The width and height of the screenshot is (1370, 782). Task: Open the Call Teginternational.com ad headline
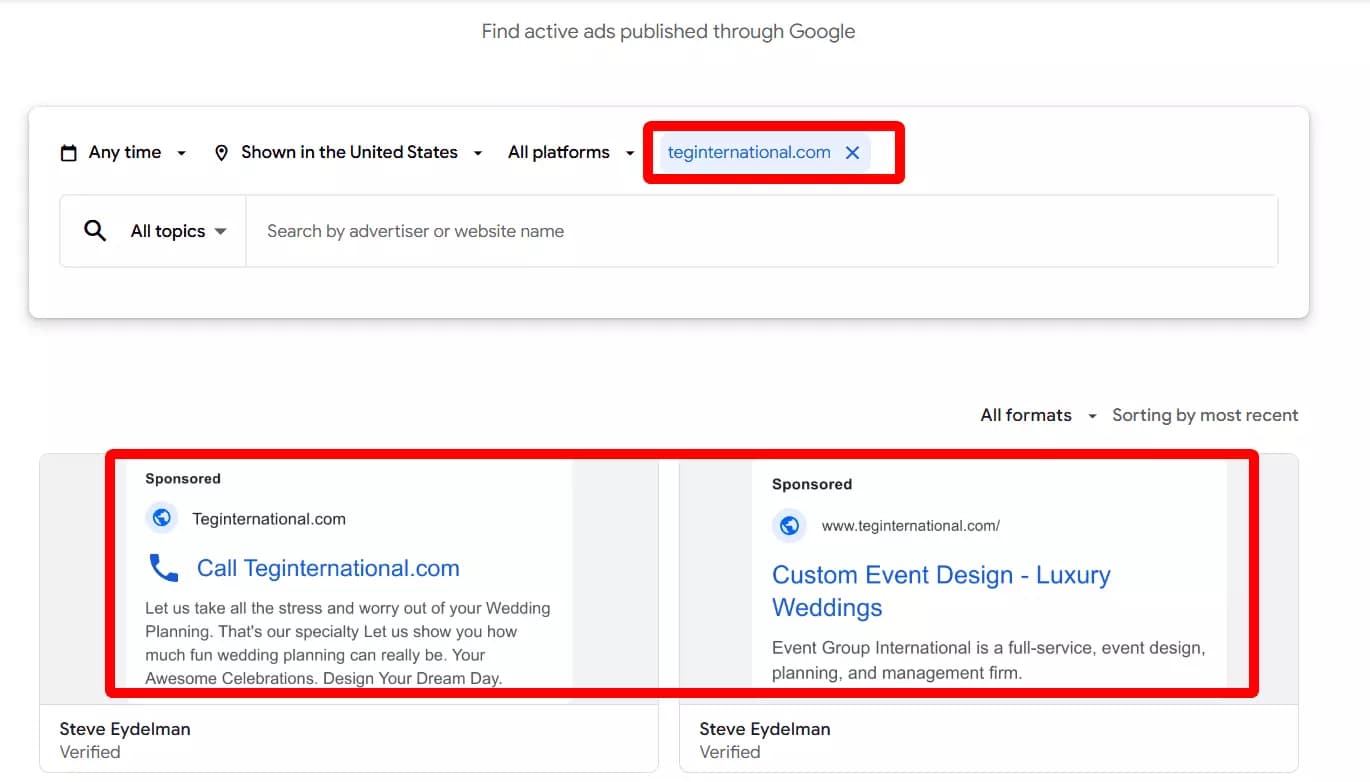click(x=327, y=567)
